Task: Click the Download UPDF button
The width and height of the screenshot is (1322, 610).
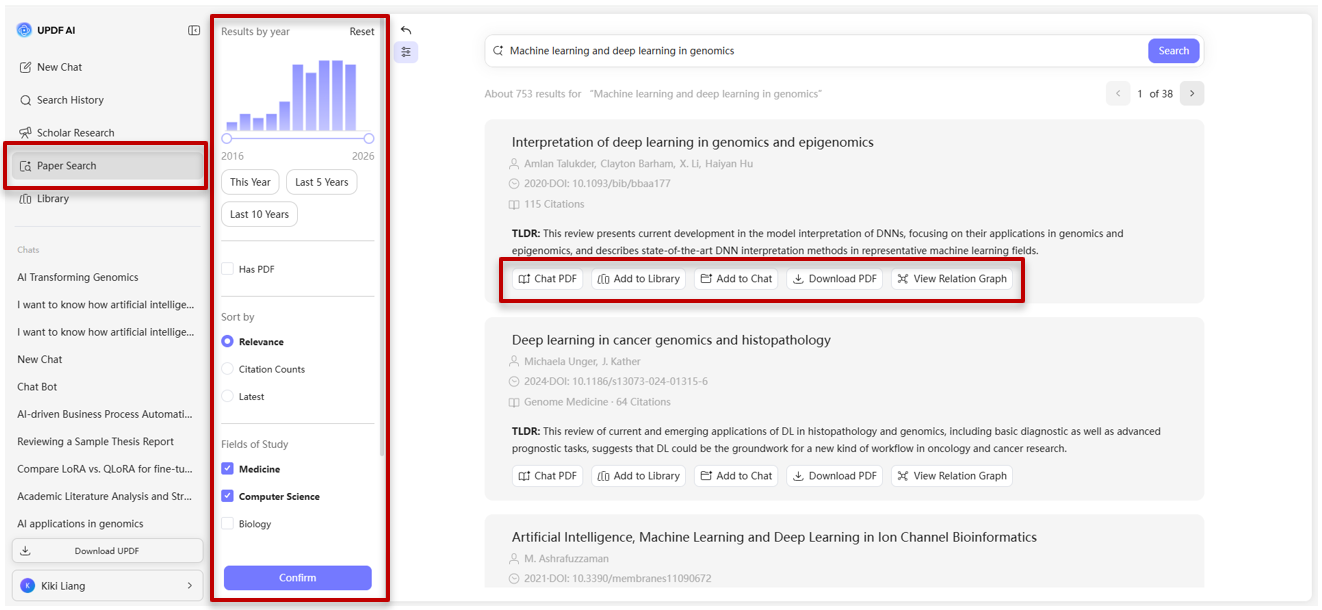Action: 107,551
